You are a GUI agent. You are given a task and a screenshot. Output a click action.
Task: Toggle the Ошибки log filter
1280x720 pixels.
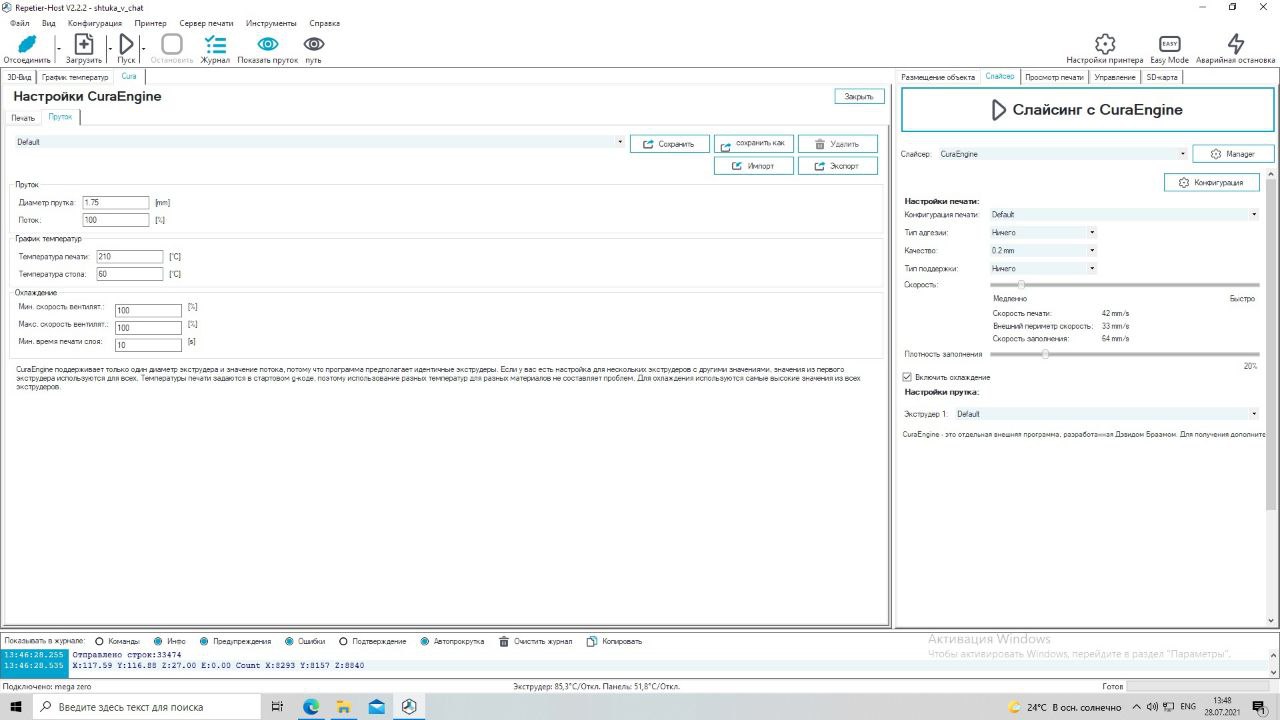[x=290, y=641]
